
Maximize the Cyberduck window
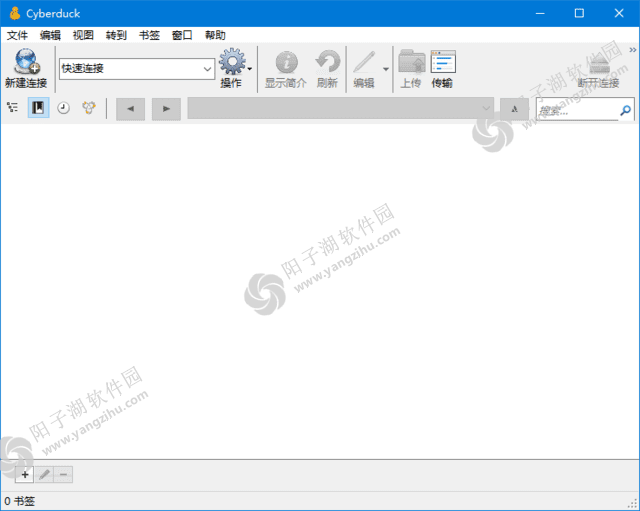pyautogui.click(x=579, y=13)
